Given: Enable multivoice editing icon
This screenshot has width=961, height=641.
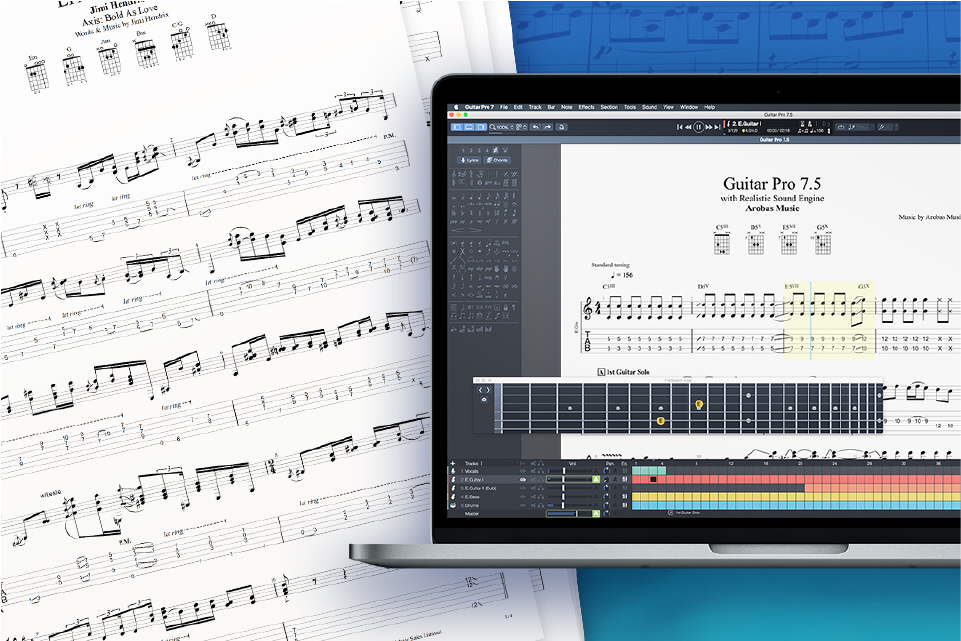Looking at the screenshot, I should click(496, 150).
